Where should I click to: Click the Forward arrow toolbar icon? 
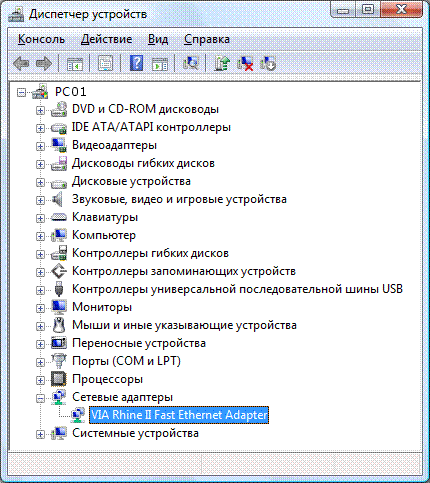coord(44,63)
